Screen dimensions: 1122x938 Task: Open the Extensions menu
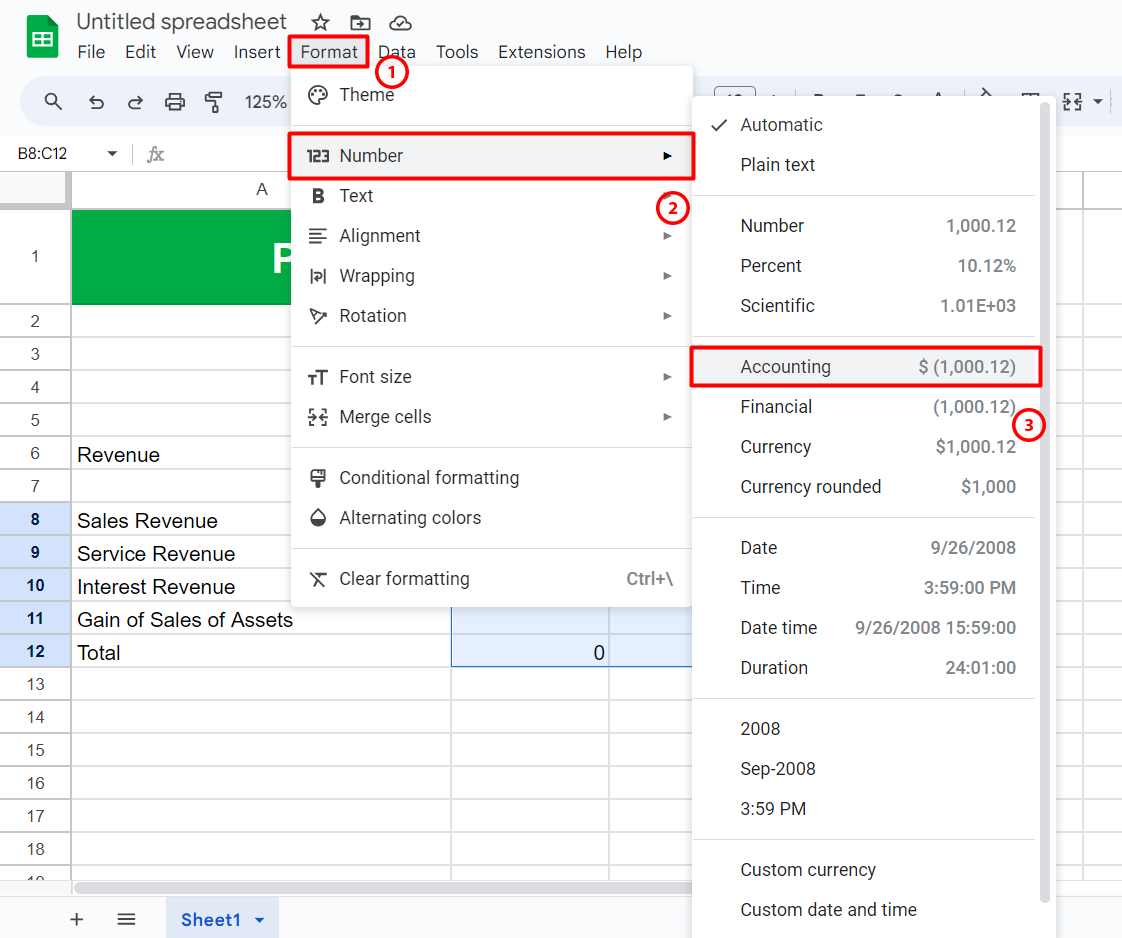542,52
